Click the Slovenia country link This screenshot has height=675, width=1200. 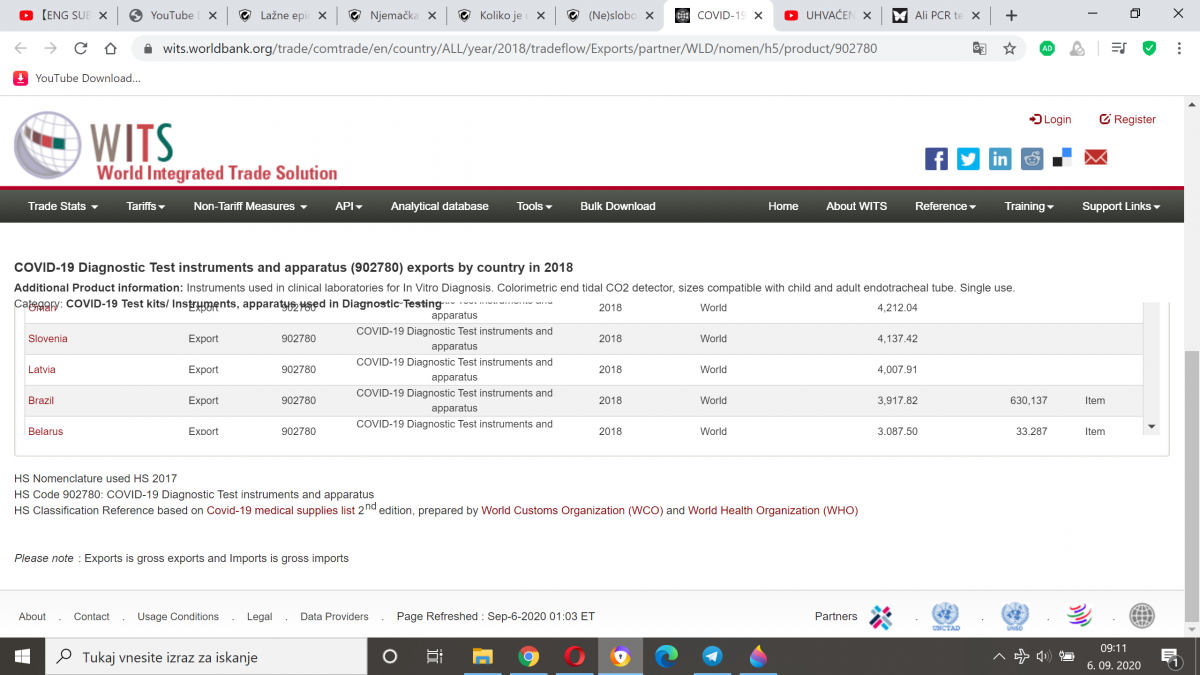click(x=48, y=339)
